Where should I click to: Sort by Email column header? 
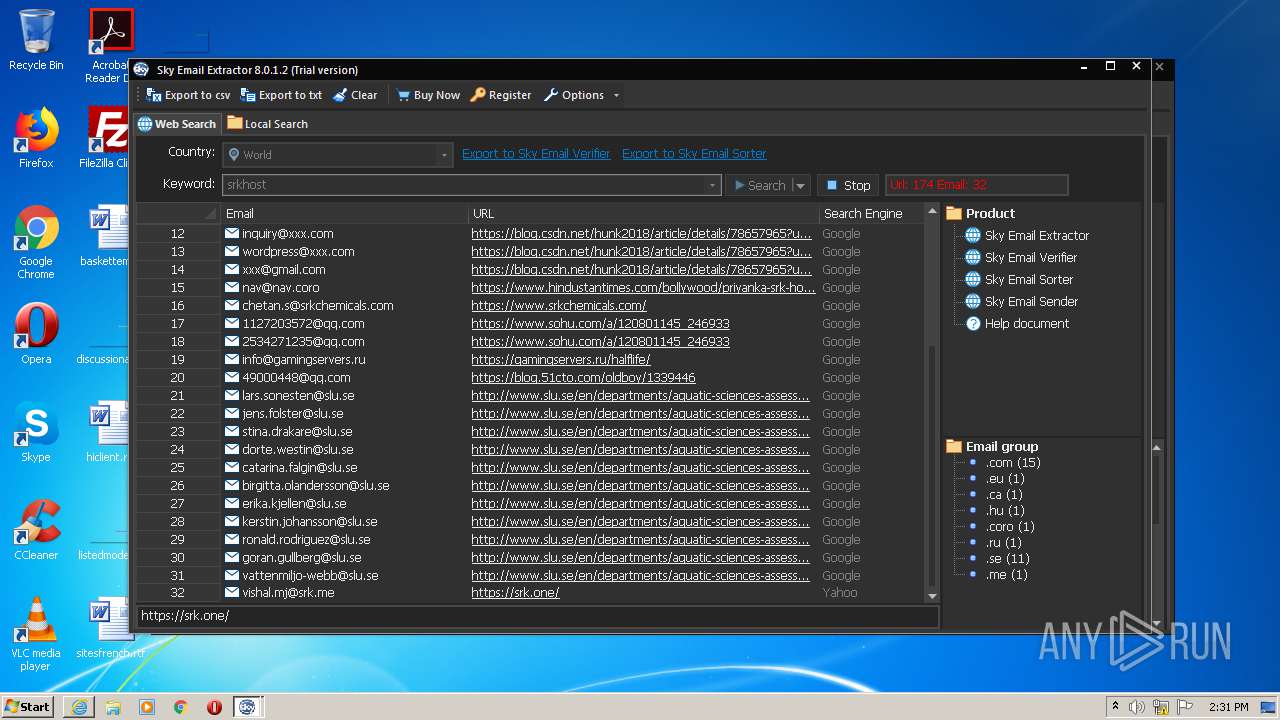pos(344,213)
